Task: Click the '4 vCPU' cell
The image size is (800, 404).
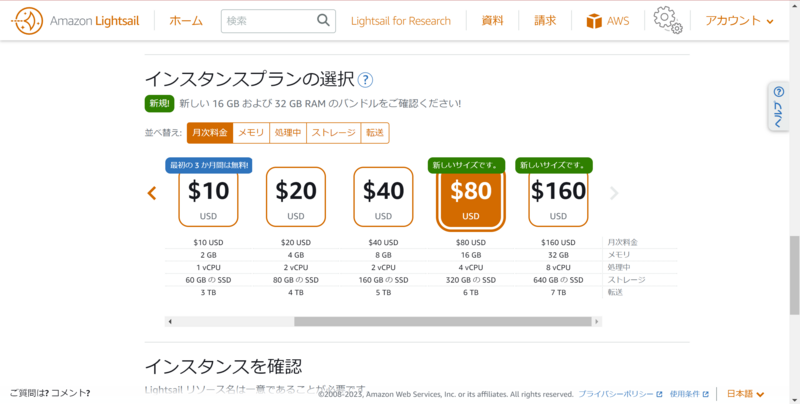Action: (x=470, y=267)
